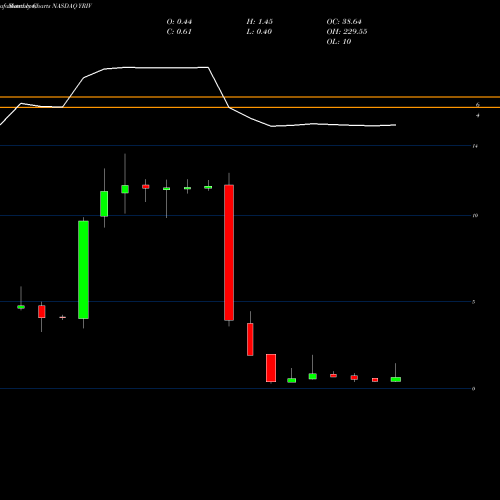Click the 'NASDAQ YRIV' chart title
This screenshot has height=500, width=500.
(72, 6)
